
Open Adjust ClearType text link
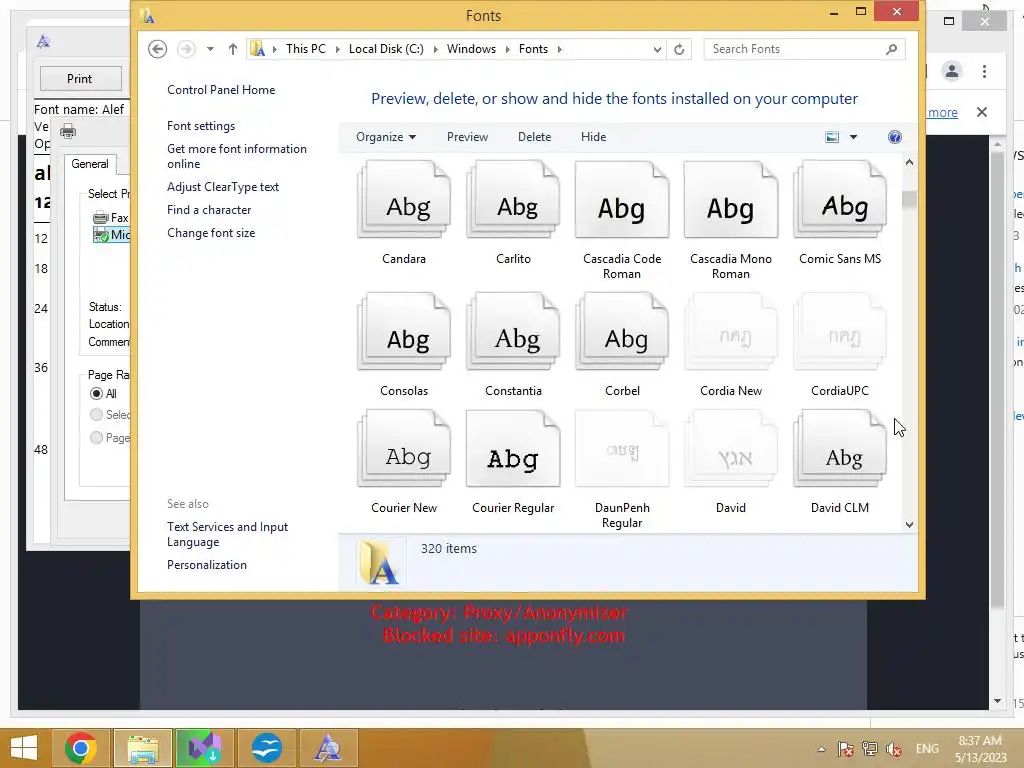(x=223, y=187)
